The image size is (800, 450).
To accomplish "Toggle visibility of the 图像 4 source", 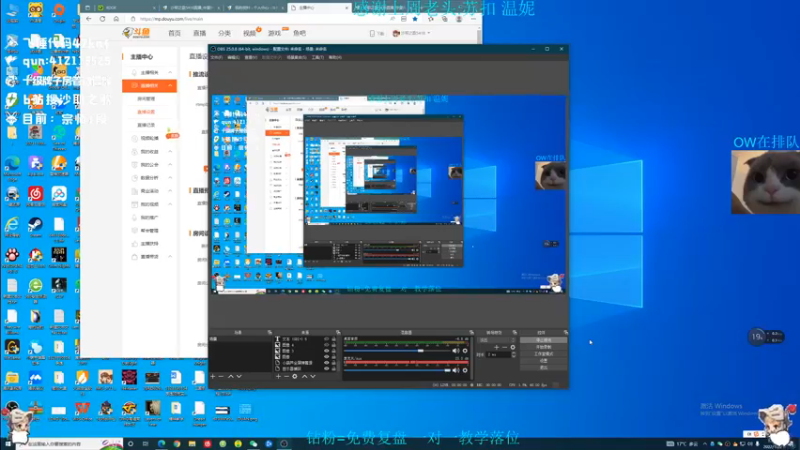I will tap(327, 345).
